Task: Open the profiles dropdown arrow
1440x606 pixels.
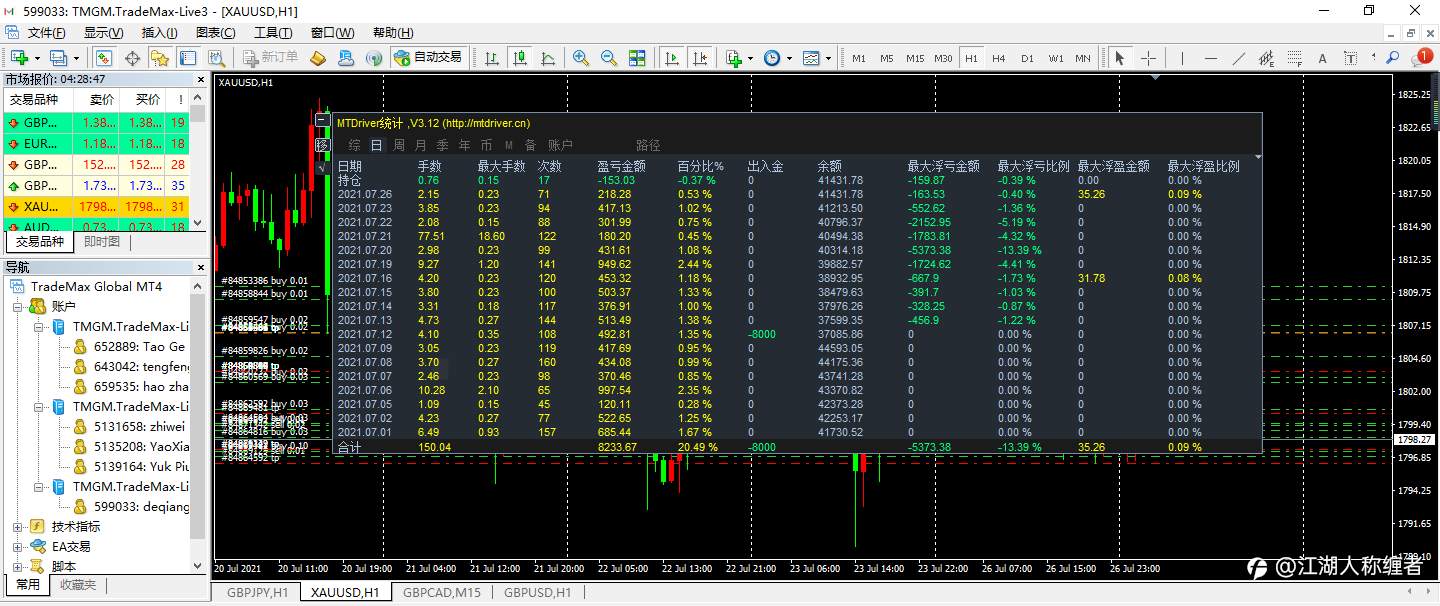Action: tap(76, 58)
